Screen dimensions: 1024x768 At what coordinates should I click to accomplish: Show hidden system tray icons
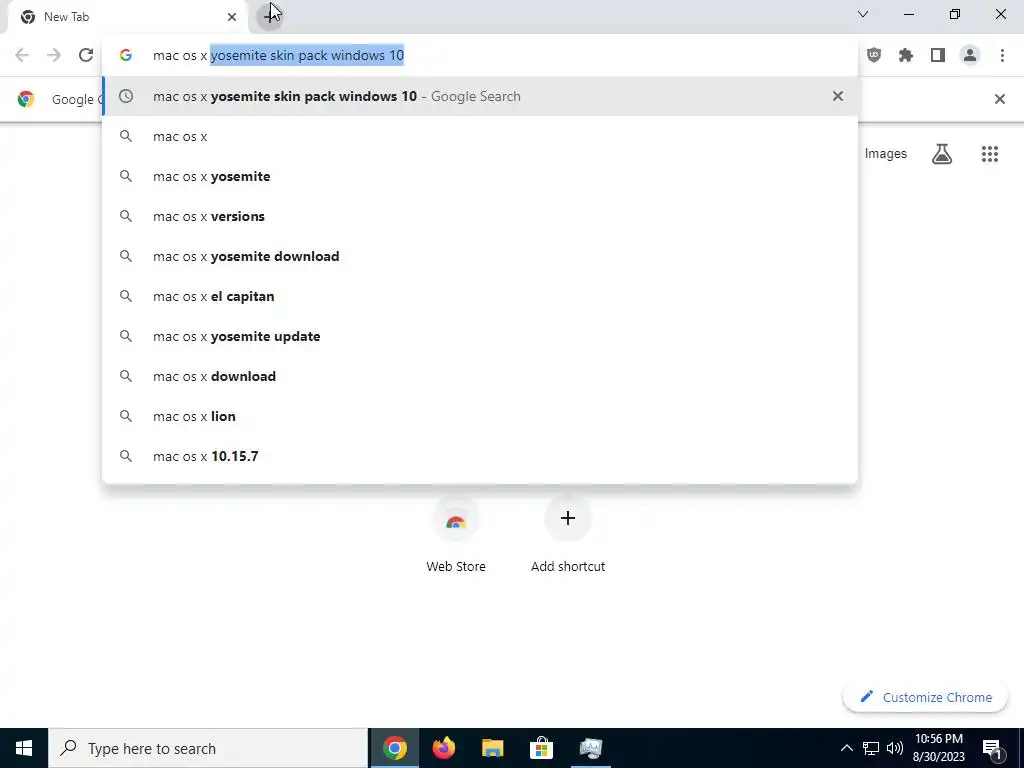pos(846,748)
